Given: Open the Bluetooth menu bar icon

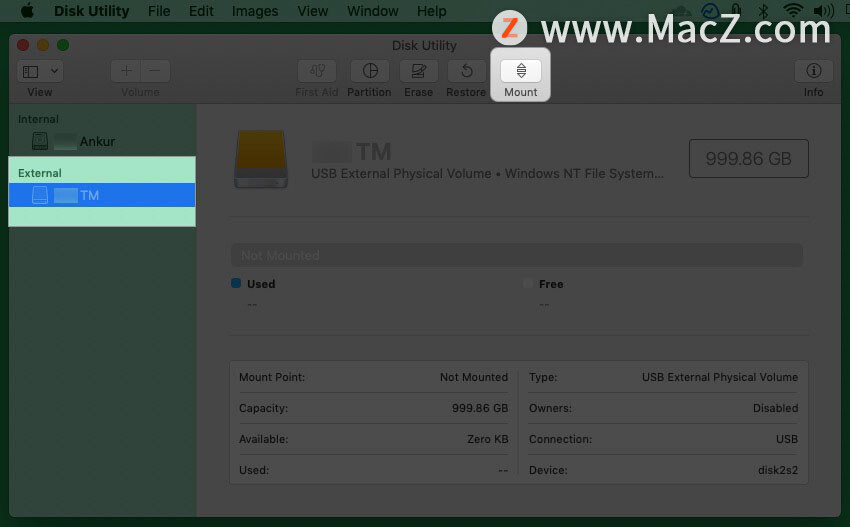Looking at the screenshot, I should pyautogui.click(x=763, y=10).
